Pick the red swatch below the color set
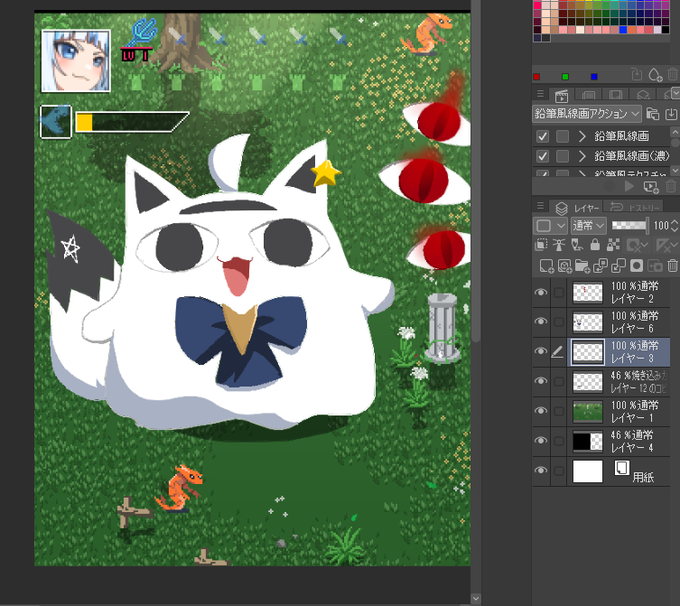Screen dimensions: 680x606 (536, 77)
